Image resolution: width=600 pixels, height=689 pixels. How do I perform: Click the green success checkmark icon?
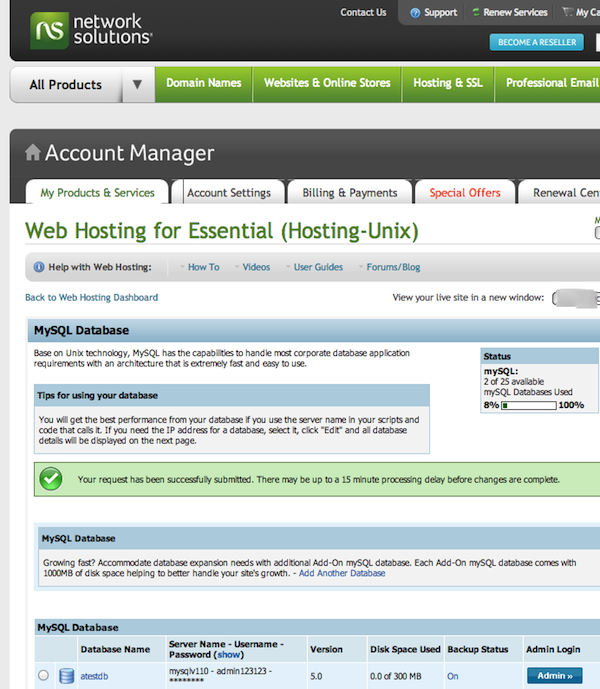click(x=52, y=480)
